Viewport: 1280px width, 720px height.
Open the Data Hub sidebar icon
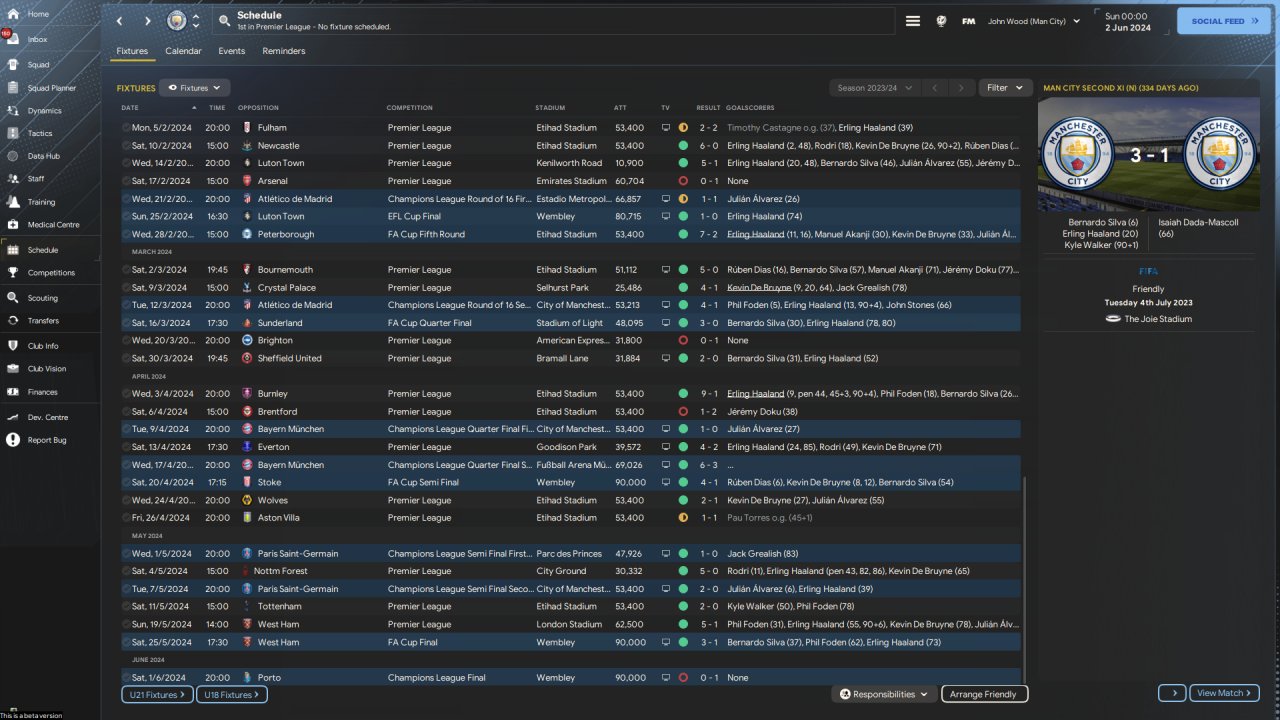[x=13, y=156]
